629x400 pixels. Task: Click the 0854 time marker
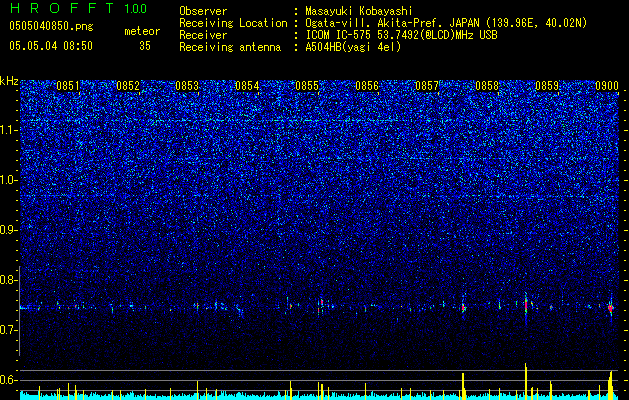tap(247, 86)
